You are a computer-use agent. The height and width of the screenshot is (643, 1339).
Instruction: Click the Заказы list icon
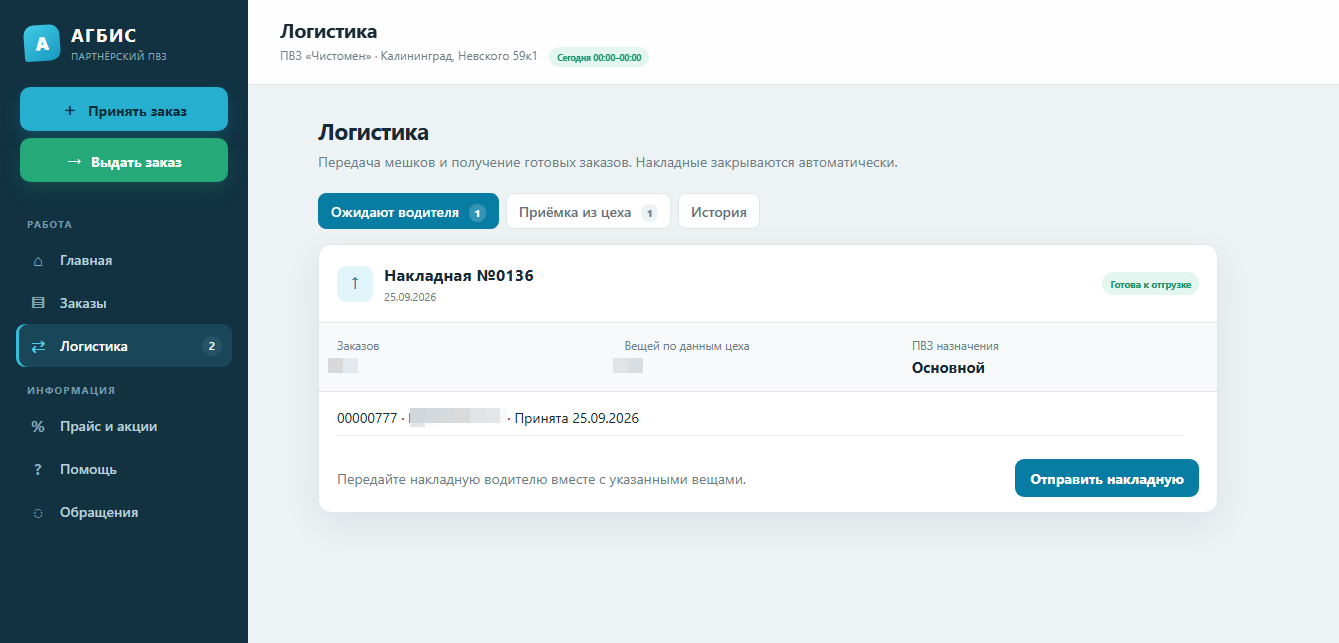(x=38, y=304)
